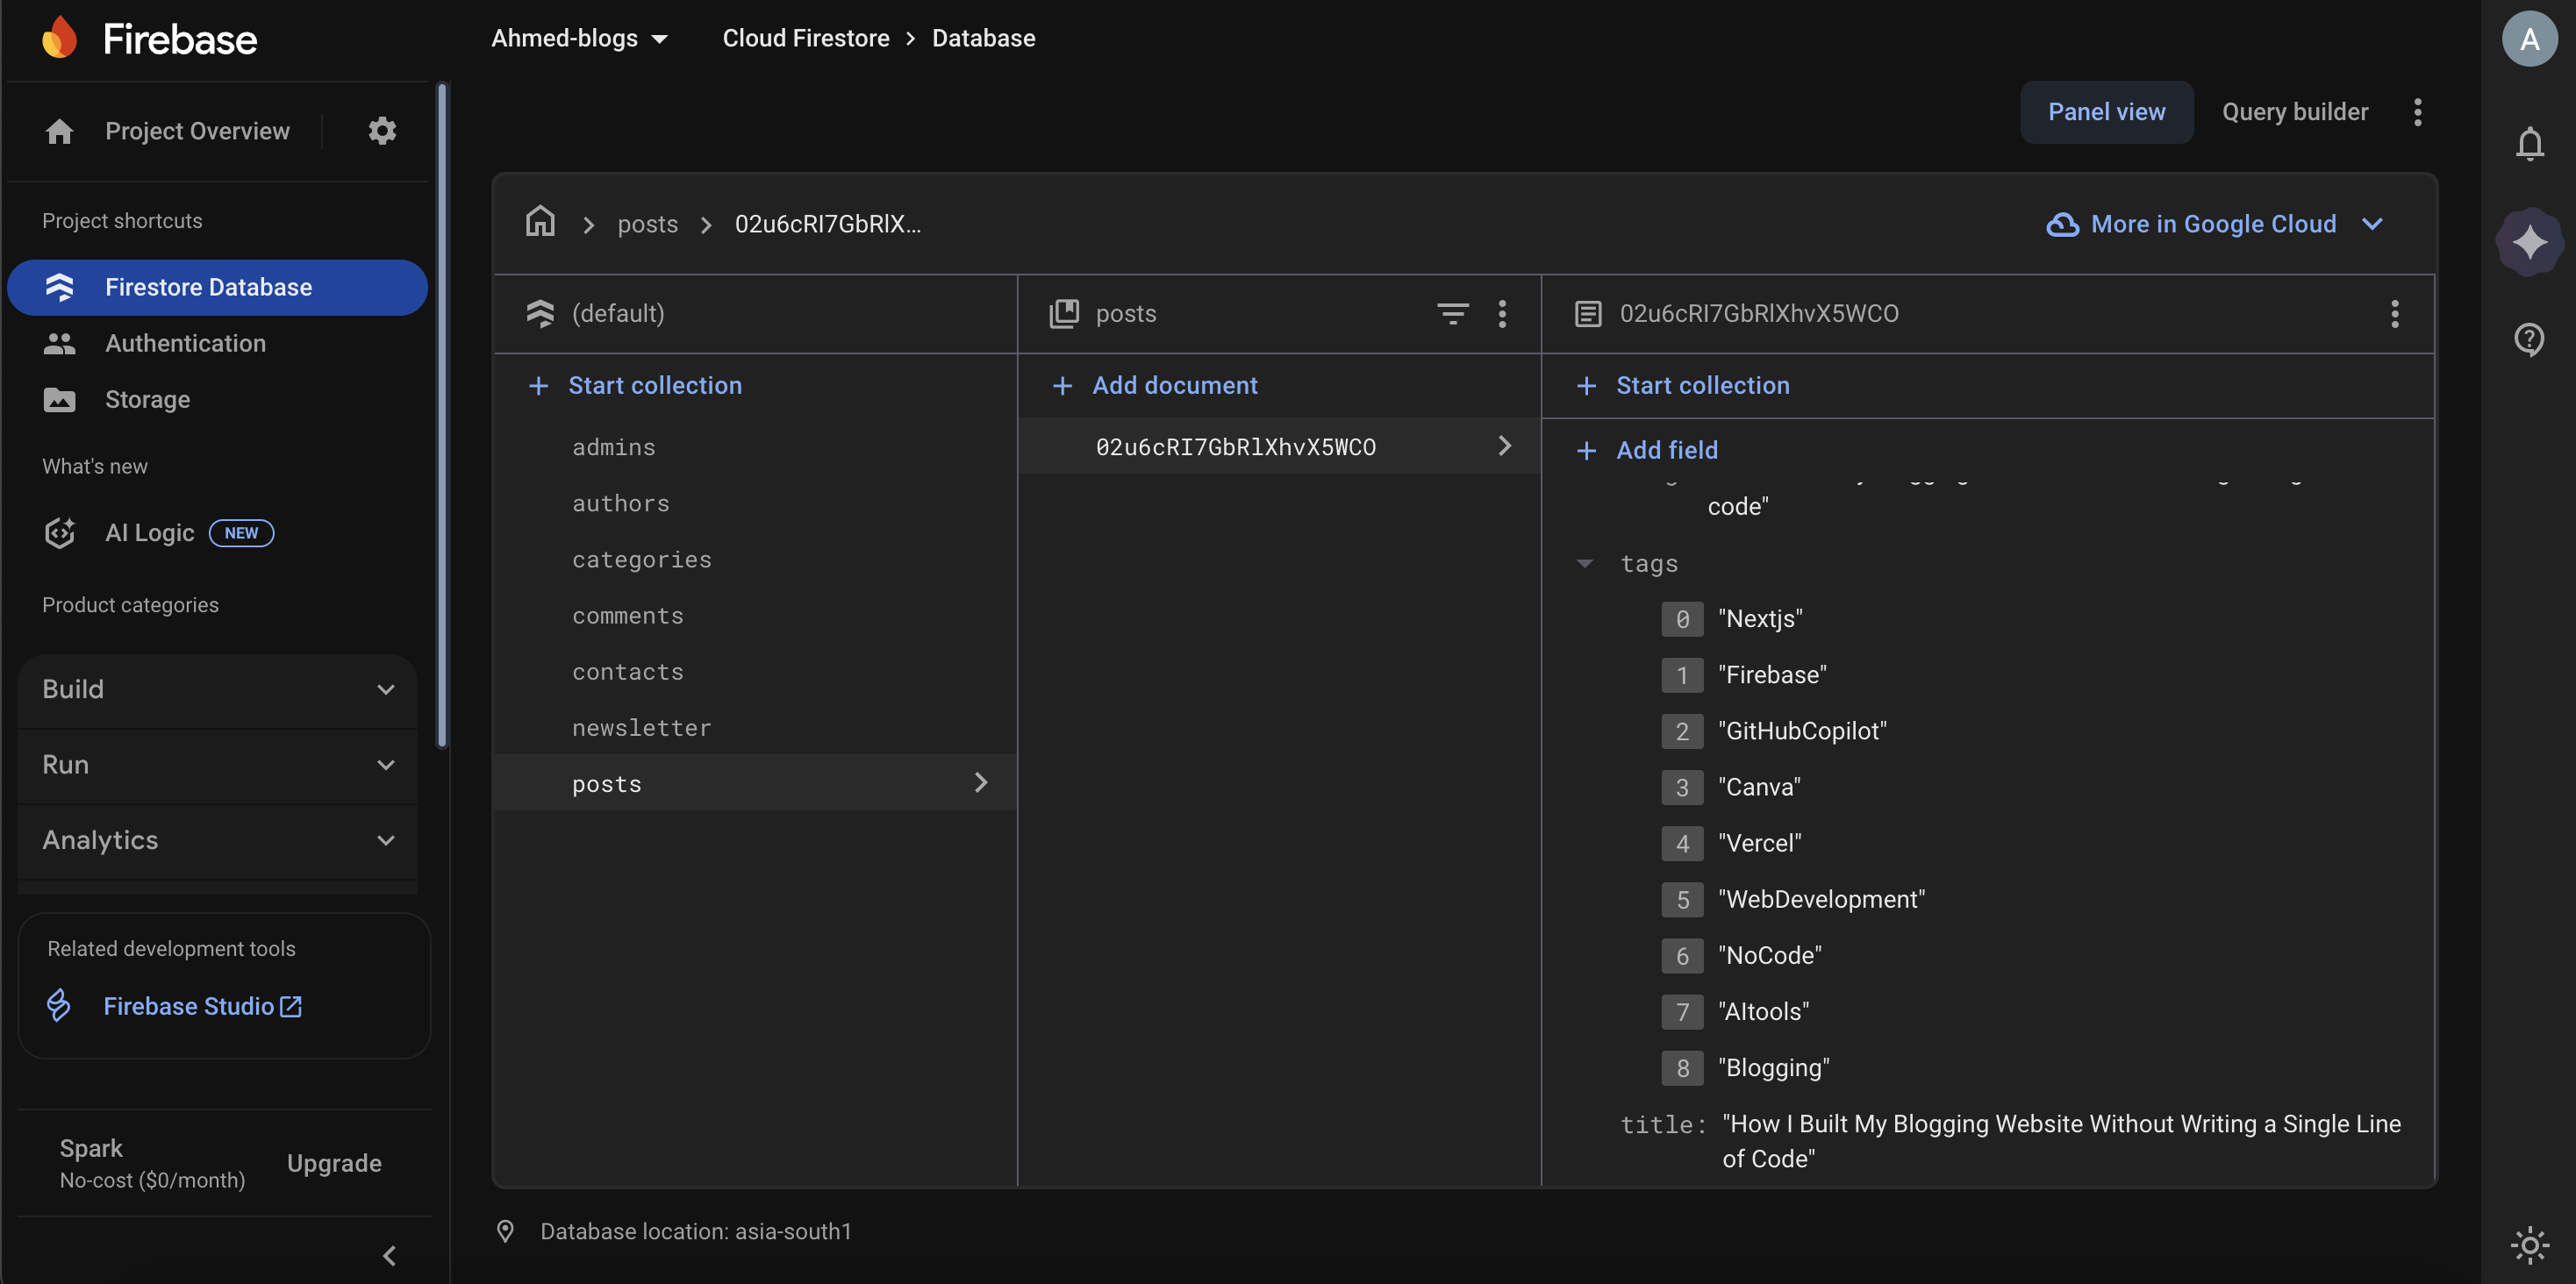Select the categories collection
This screenshot has height=1284, width=2576.
[755, 559]
